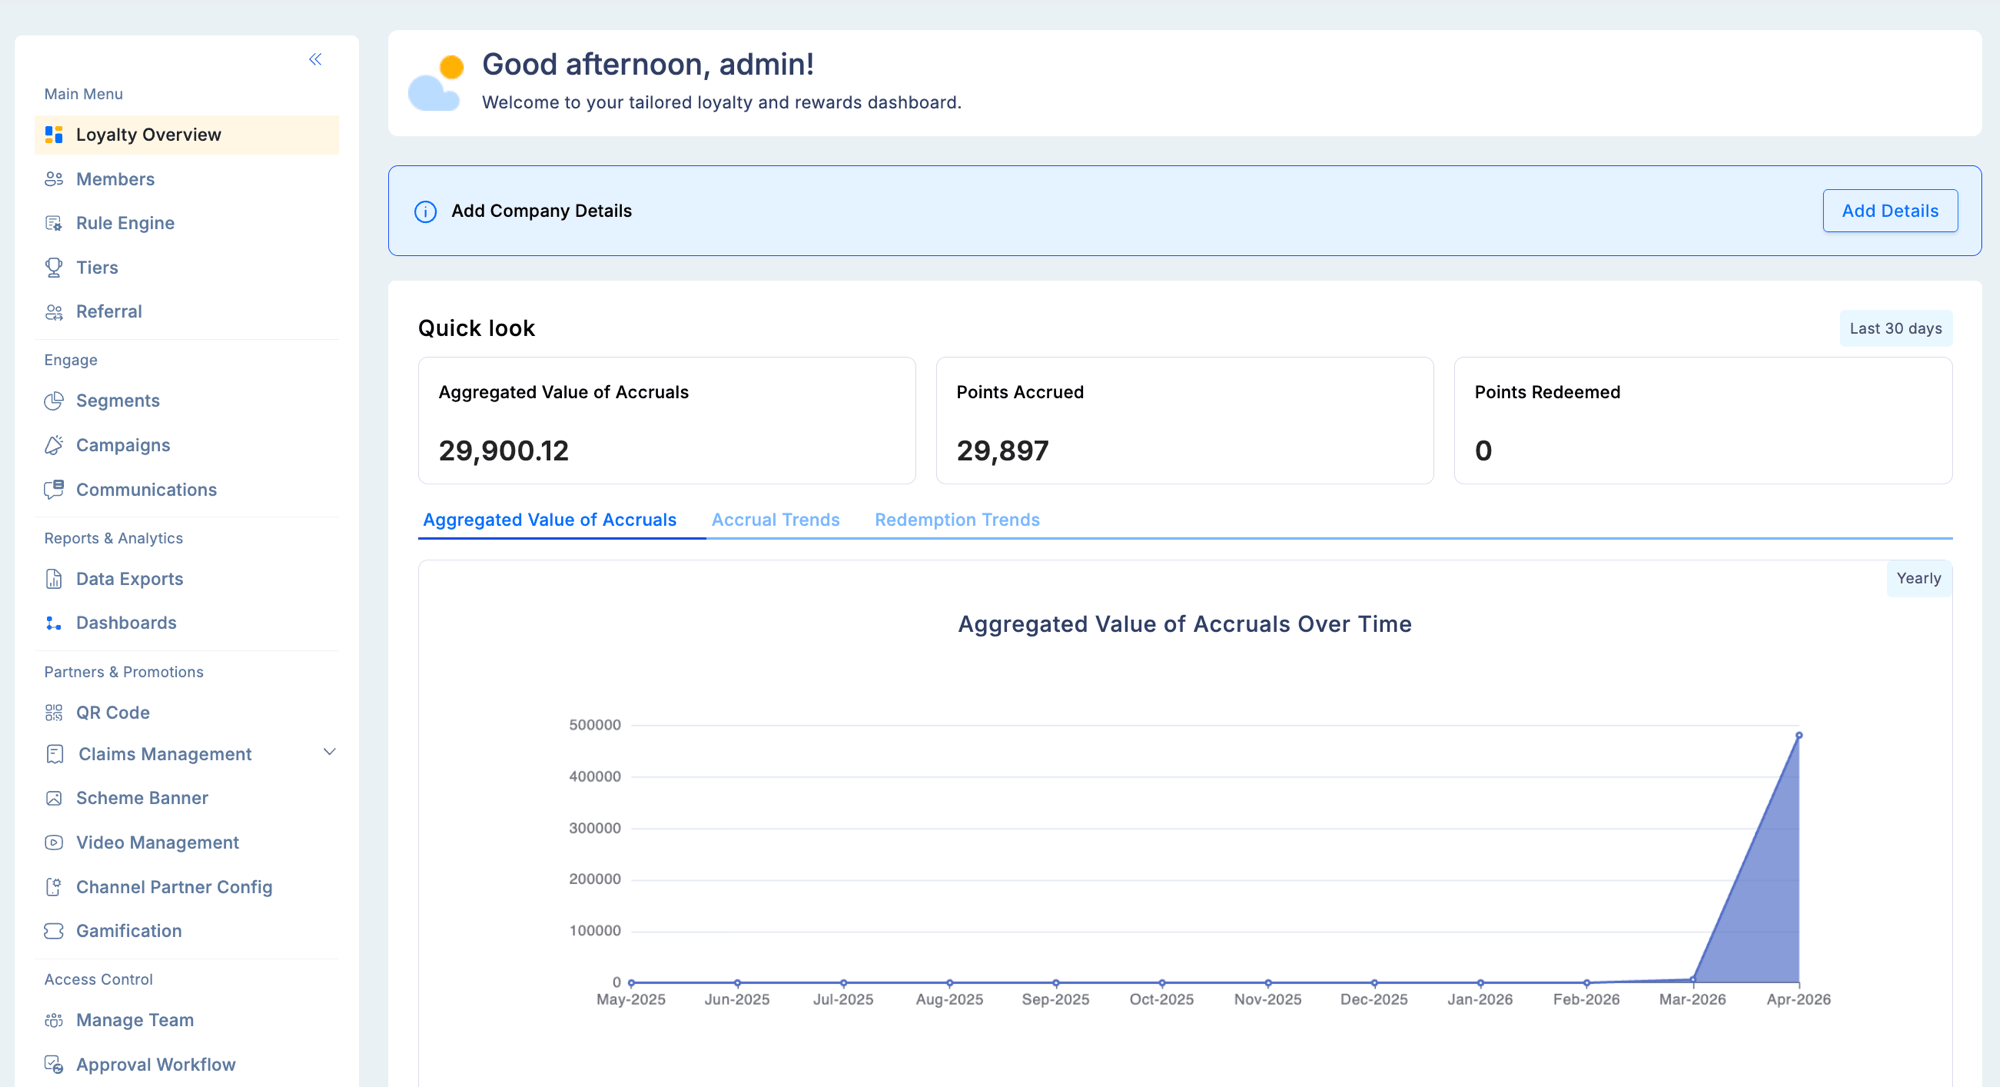2000x1087 pixels.
Task: Click the Campaigns party icon
Action: [x=54, y=445]
